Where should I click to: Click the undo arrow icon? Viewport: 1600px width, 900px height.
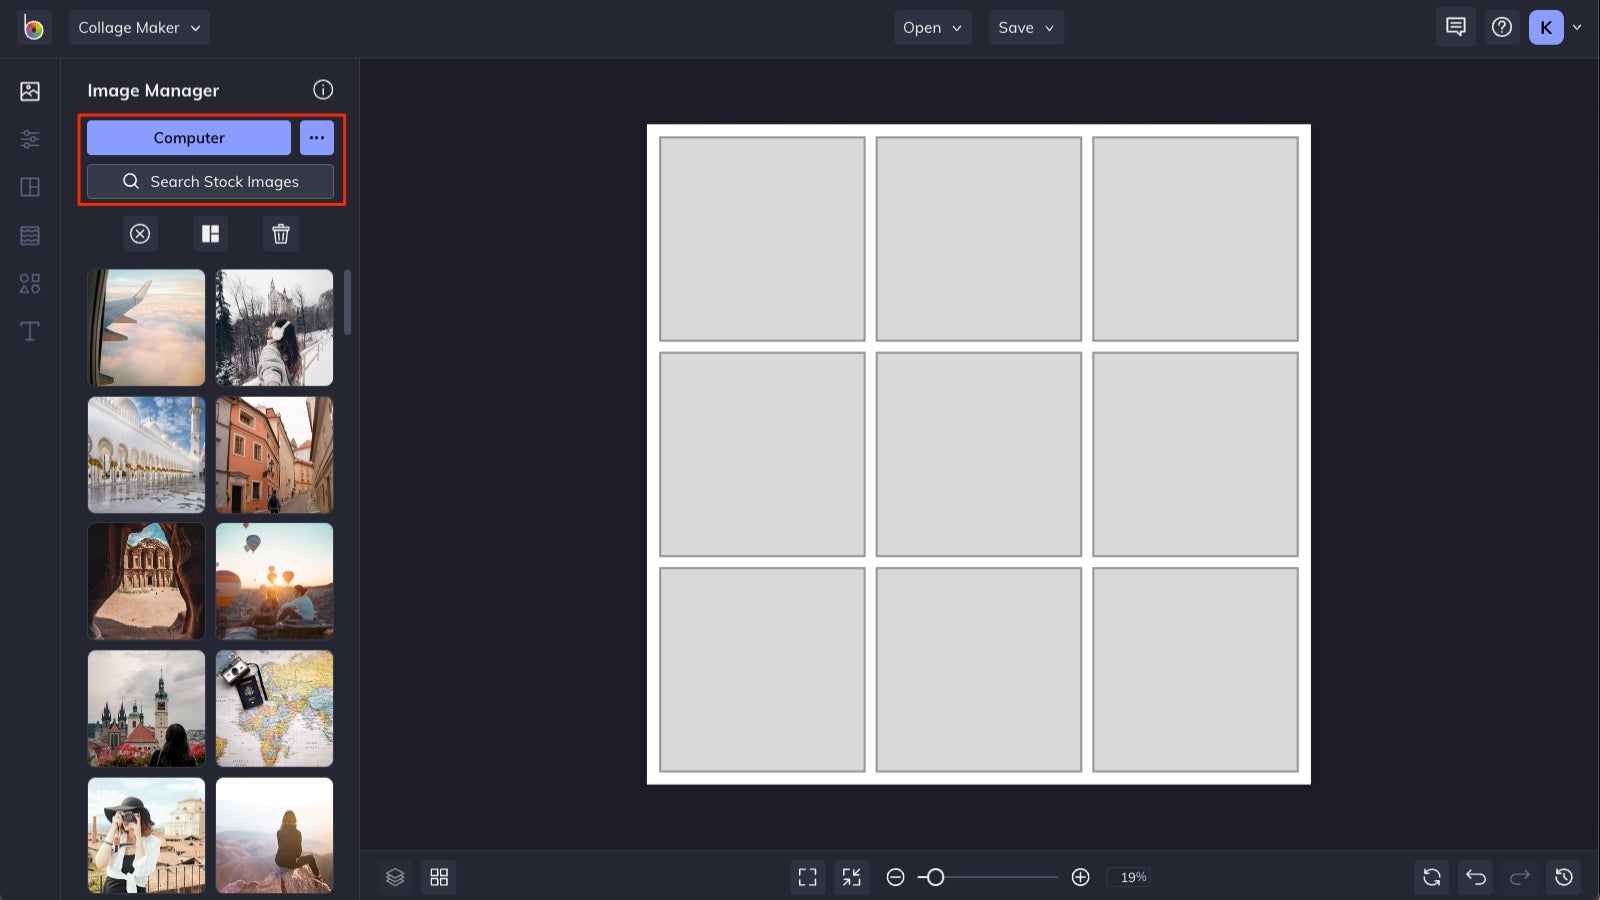(x=1476, y=877)
